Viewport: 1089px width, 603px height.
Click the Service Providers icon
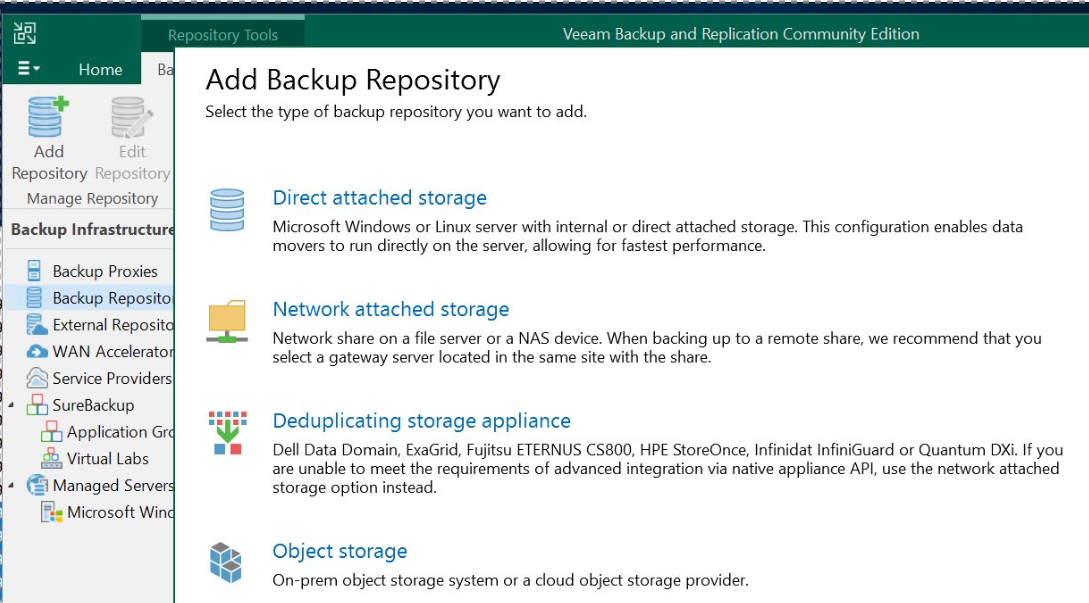[x=37, y=379]
